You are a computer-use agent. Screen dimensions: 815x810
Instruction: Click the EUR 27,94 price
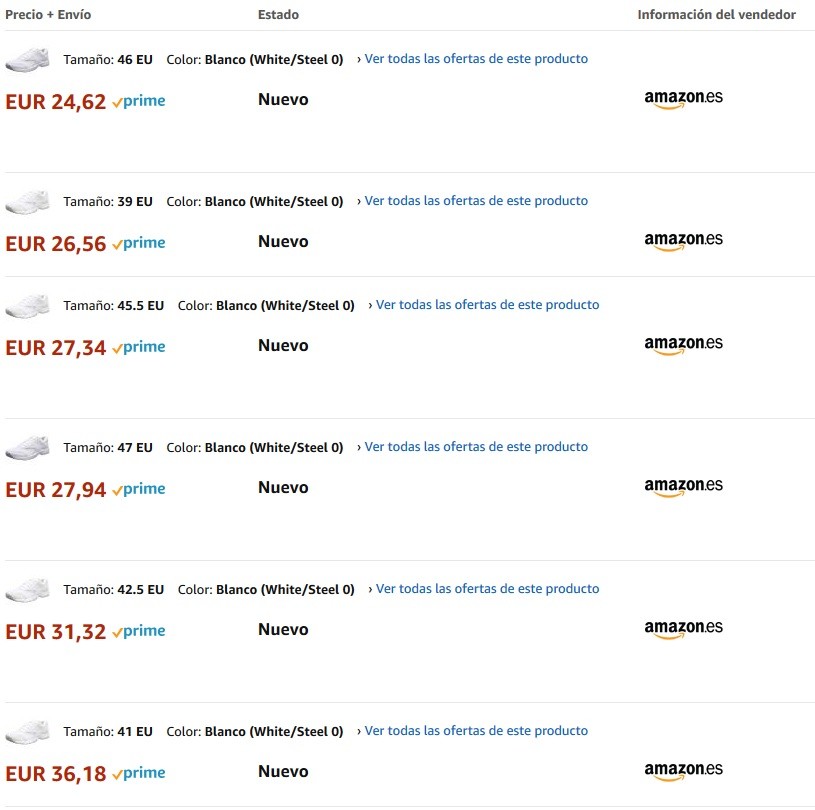56,489
